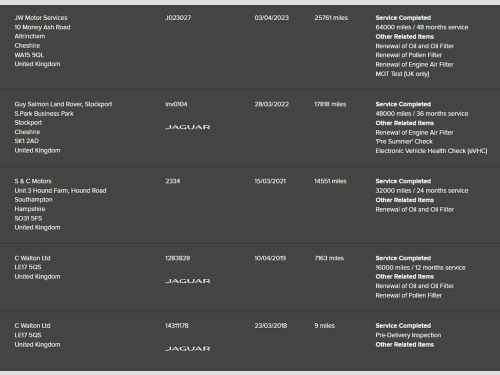Image resolution: width=500 pixels, height=375 pixels.
Task: Click the 64000 miles / 48 months service line
Action: [422, 27]
